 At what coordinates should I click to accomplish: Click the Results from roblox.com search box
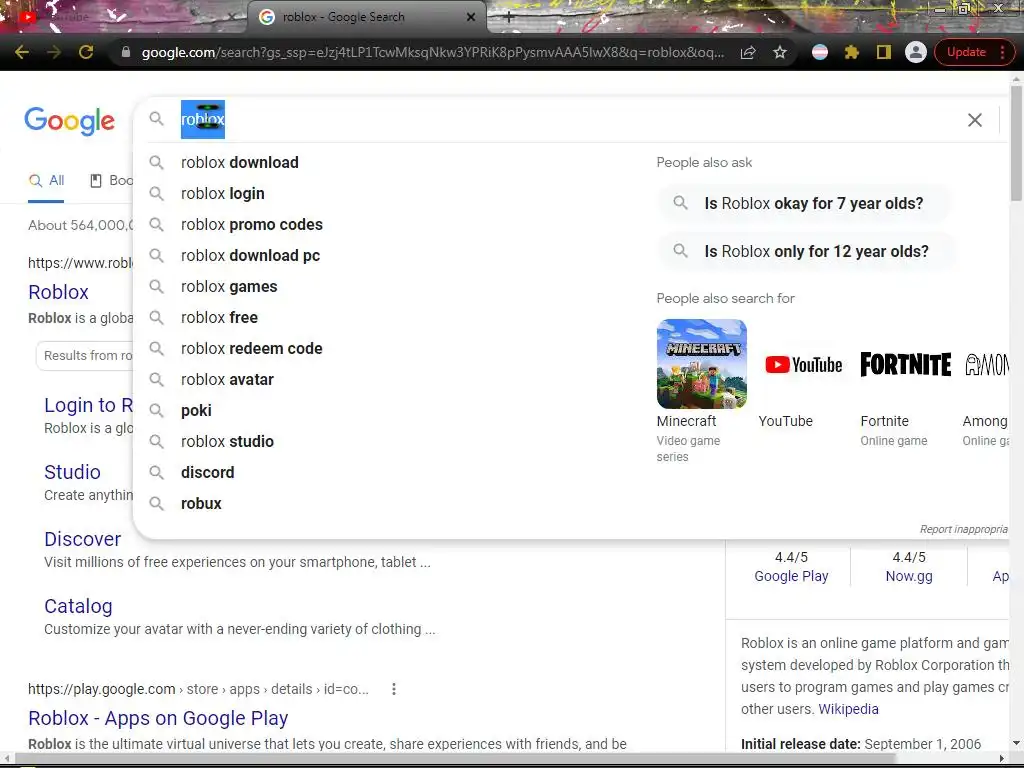pyautogui.click(x=85, y=356)
